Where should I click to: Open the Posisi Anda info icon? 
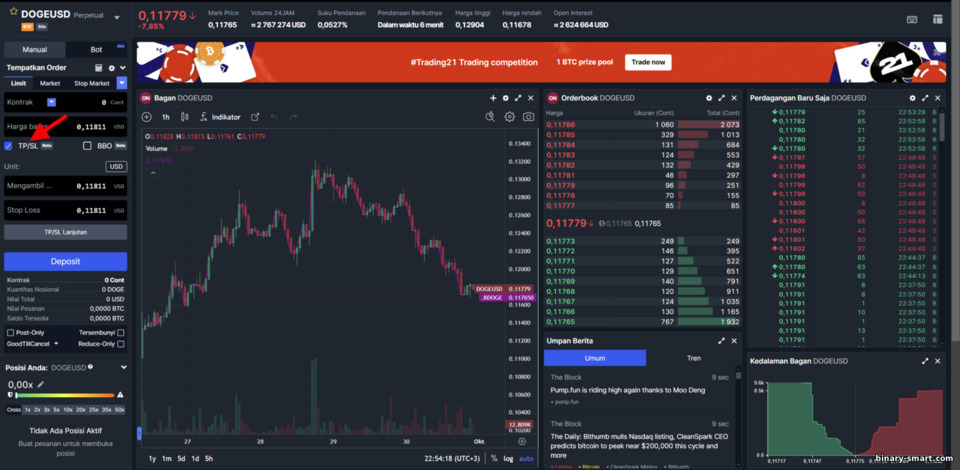[x=90, y=367]
